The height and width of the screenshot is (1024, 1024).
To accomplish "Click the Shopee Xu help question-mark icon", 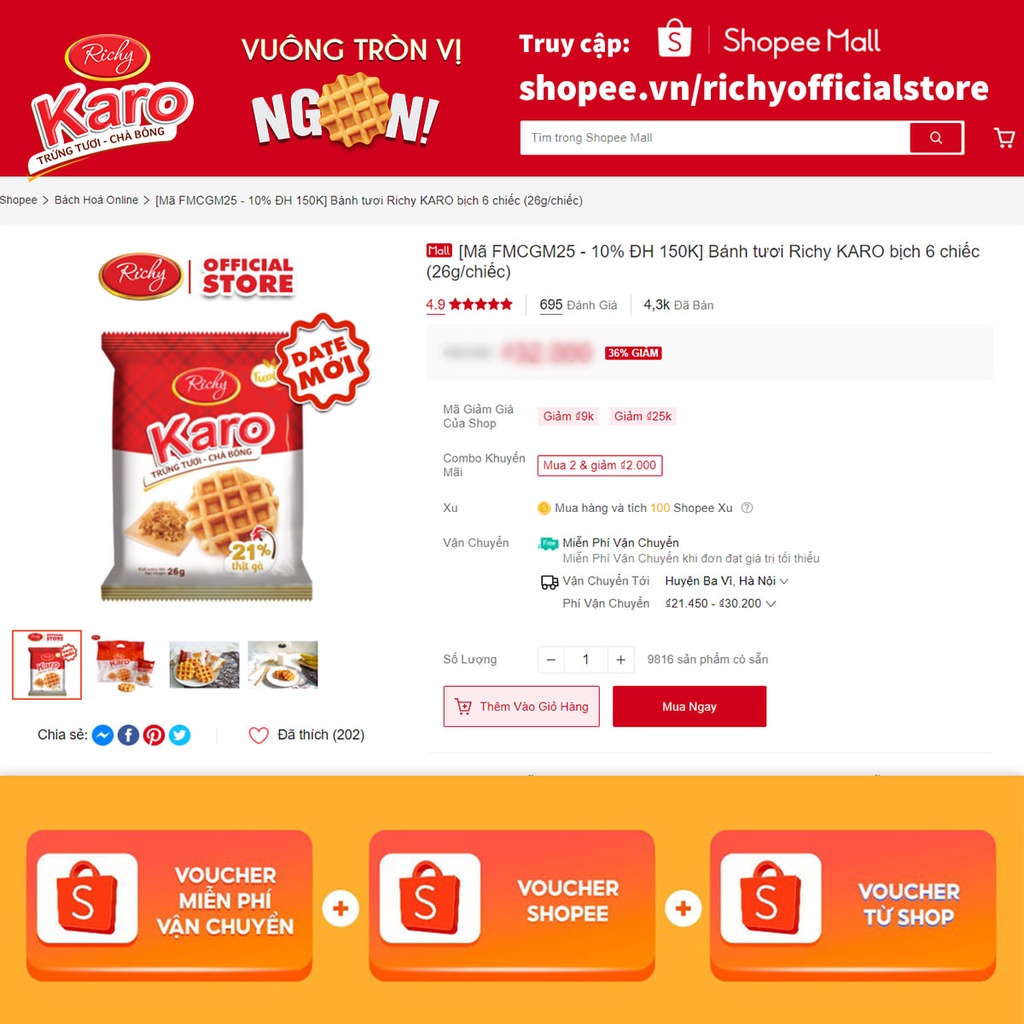I will click(x=747, y=507).
